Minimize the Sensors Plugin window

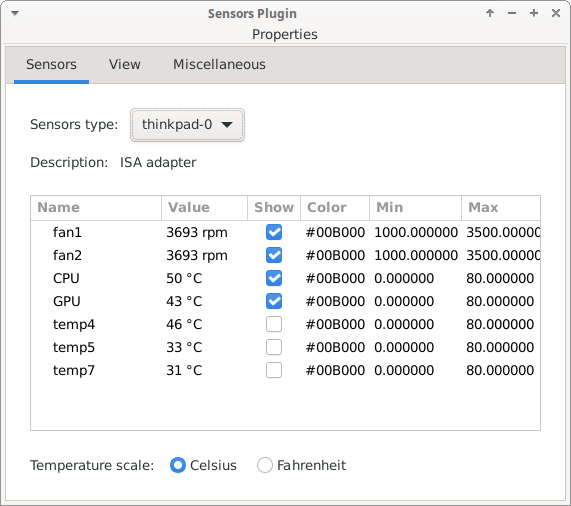[x=512, y=13]
